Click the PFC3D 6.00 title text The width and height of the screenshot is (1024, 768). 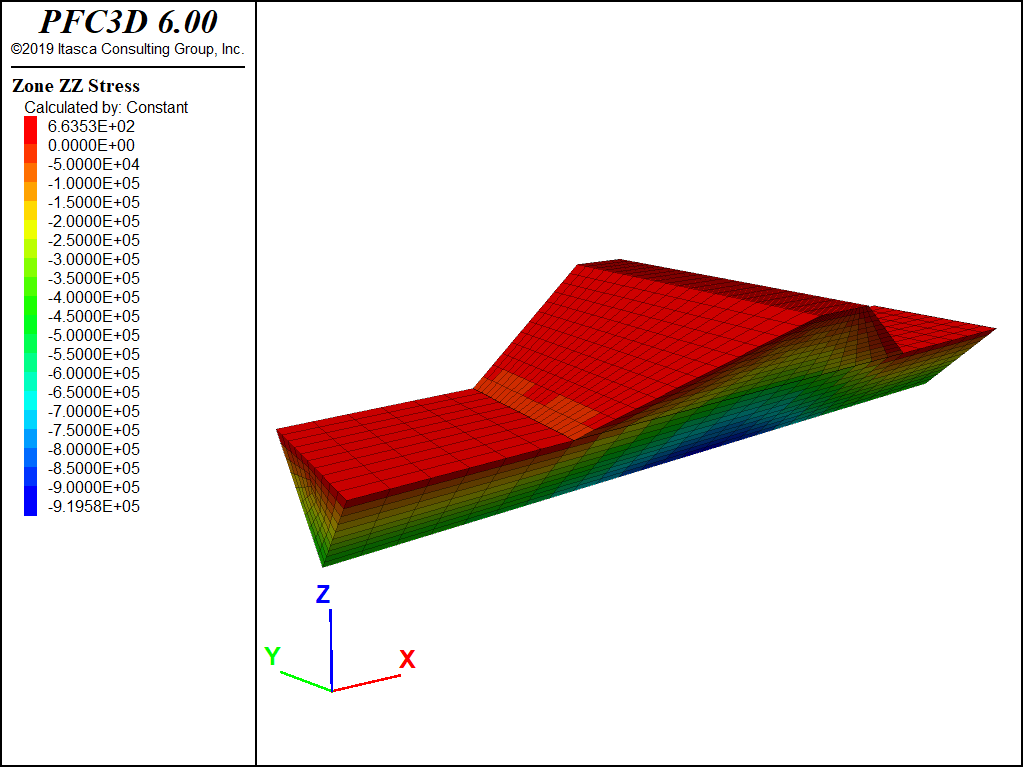(128, 22)
